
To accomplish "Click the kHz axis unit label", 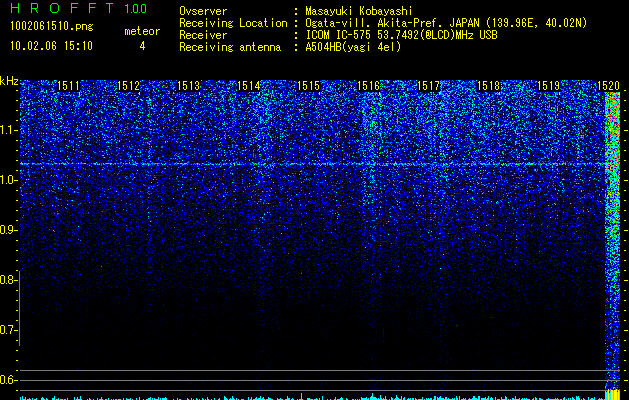I will click(9, 81).
